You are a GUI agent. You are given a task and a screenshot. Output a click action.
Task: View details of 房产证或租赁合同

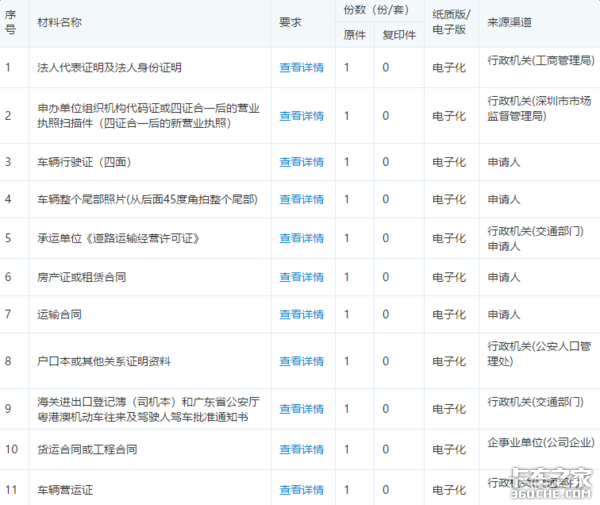[302, 277]
